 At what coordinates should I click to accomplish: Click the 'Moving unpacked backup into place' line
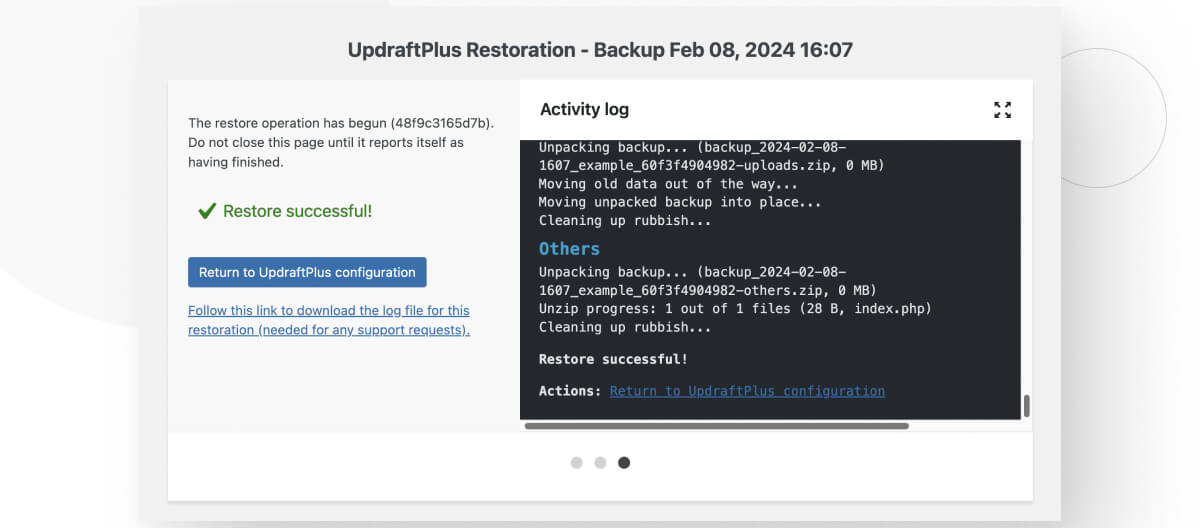(x=680, y=202)
